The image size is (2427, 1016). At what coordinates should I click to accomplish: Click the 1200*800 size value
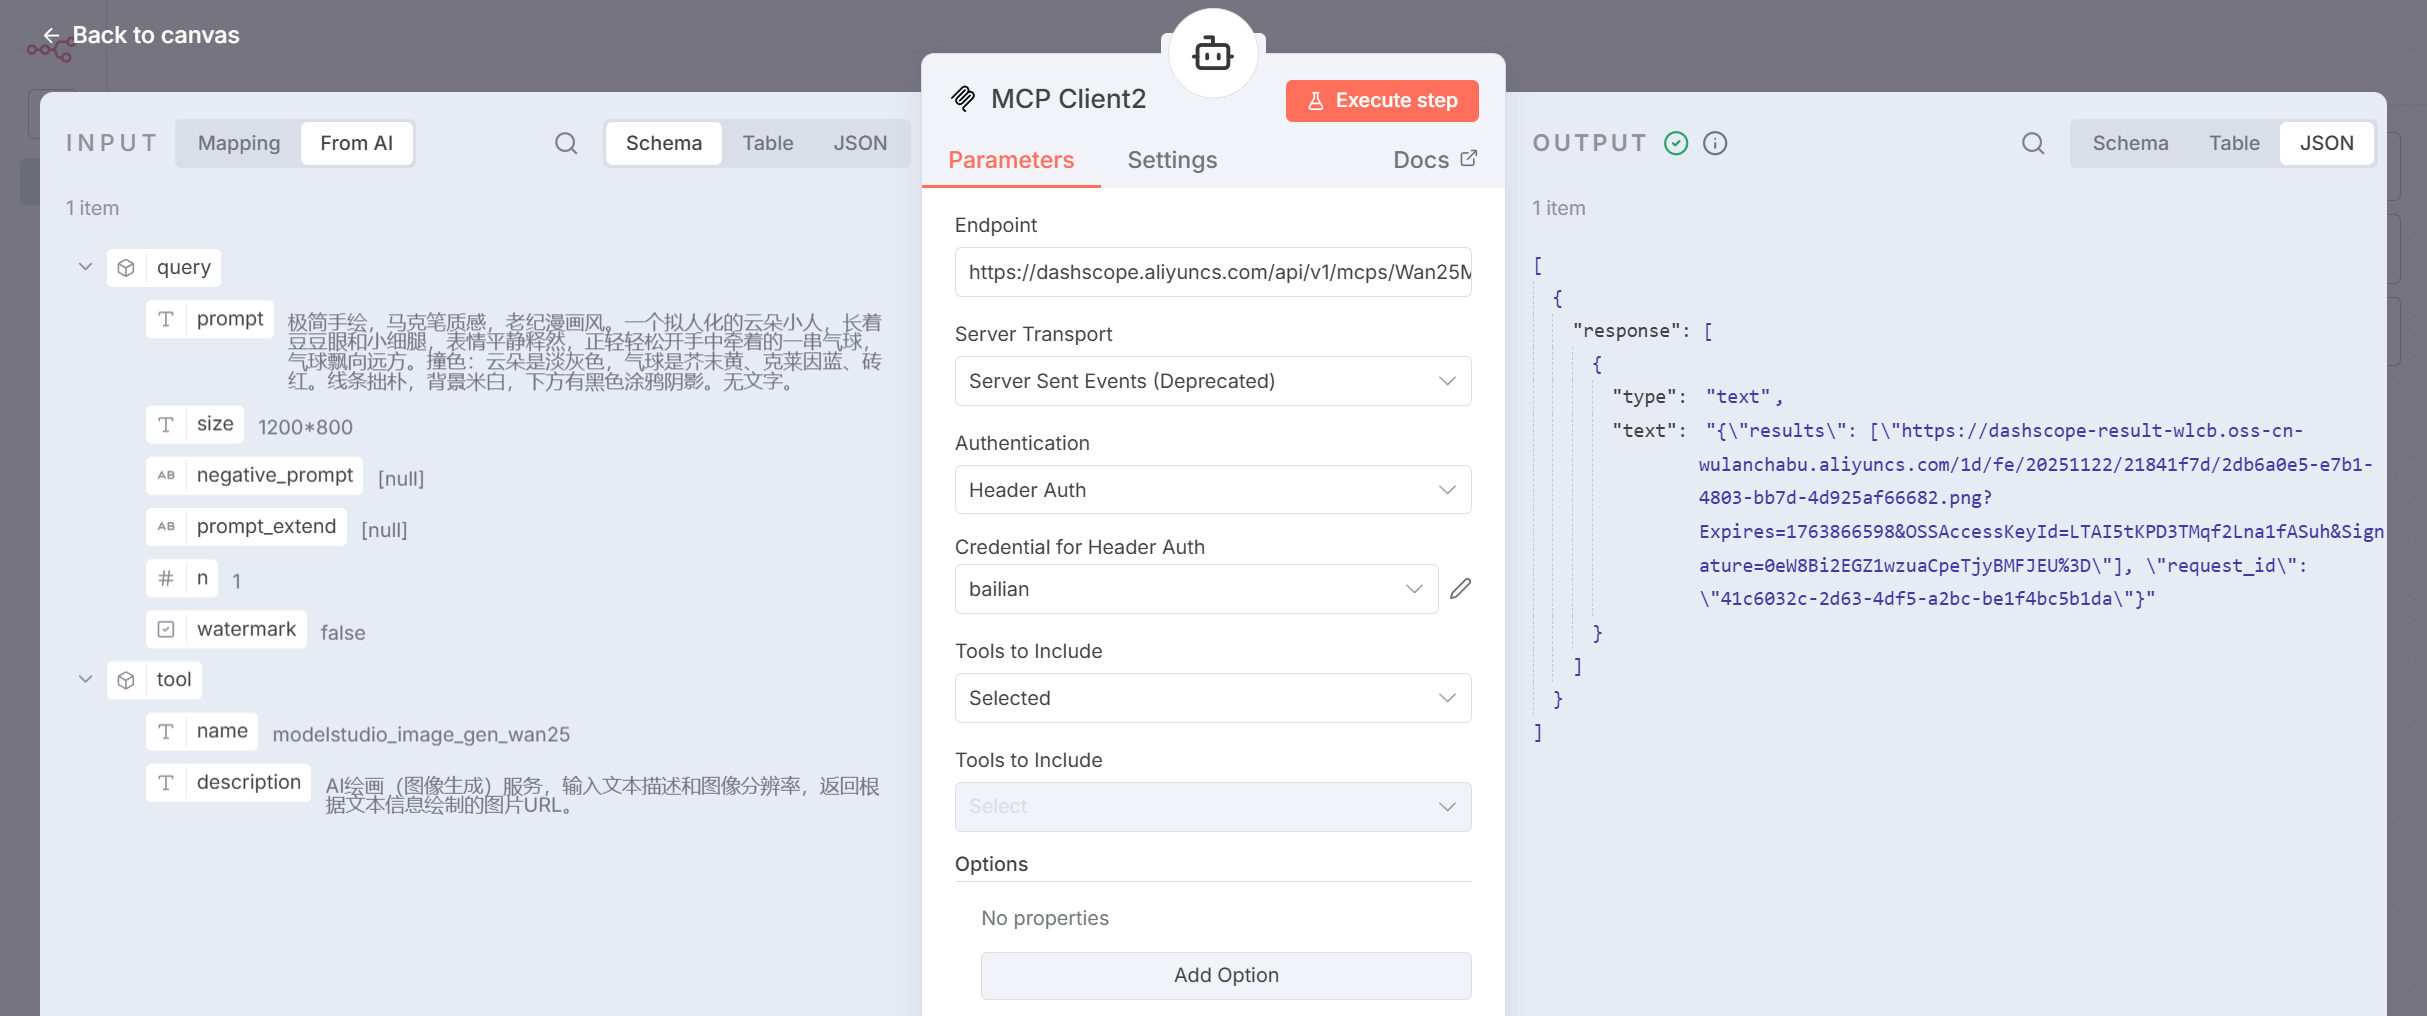coord(305,428)
